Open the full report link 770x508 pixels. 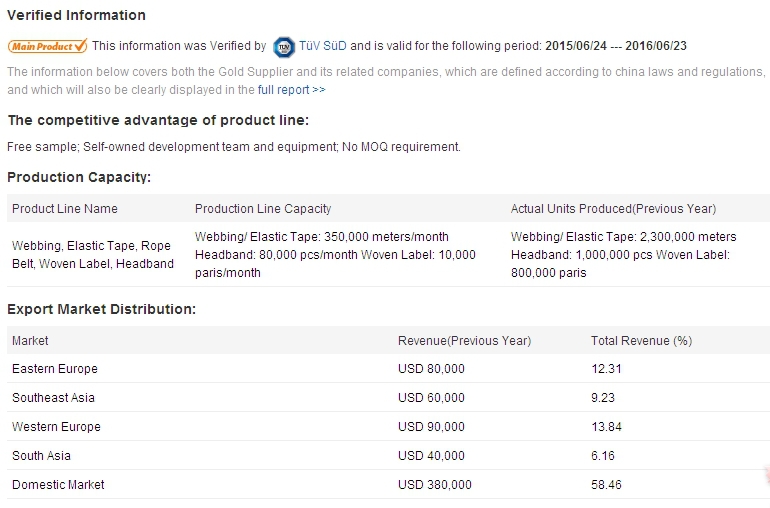click(291, 90)
